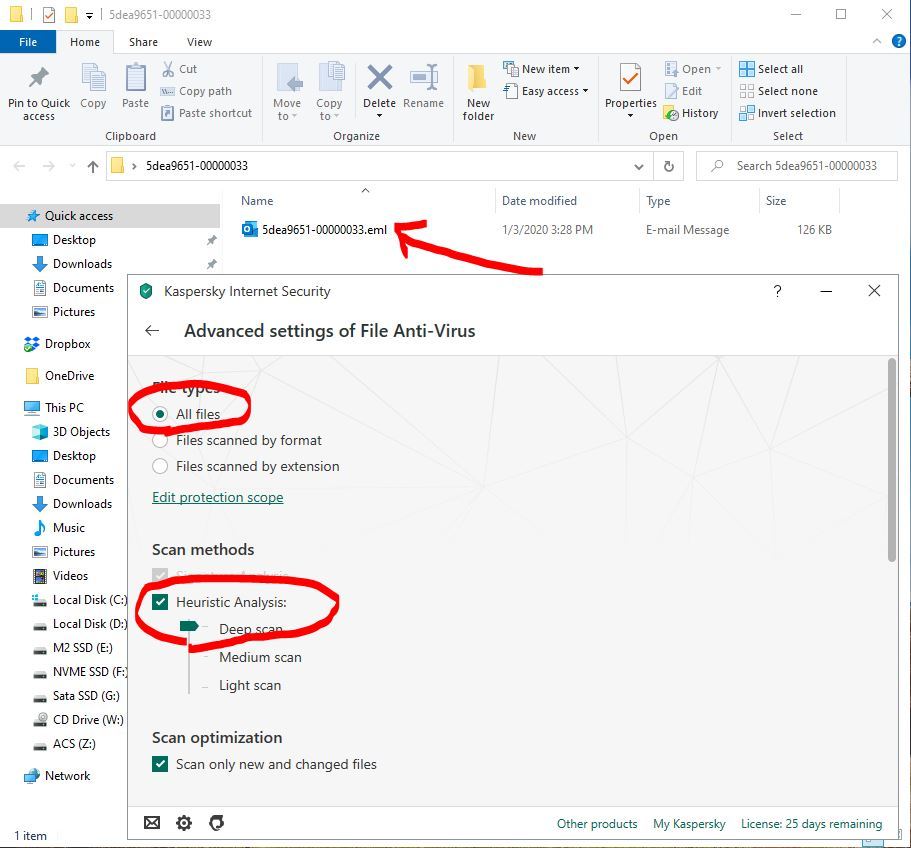Screen dimensions: 911x848
Task: Set heuristic slider to Medium scan
Action: [x=259, y=657]
